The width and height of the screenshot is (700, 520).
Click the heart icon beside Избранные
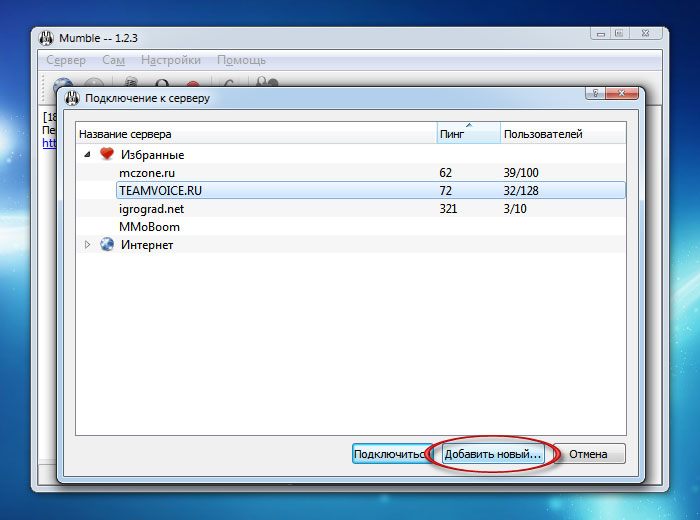[107, 154]
